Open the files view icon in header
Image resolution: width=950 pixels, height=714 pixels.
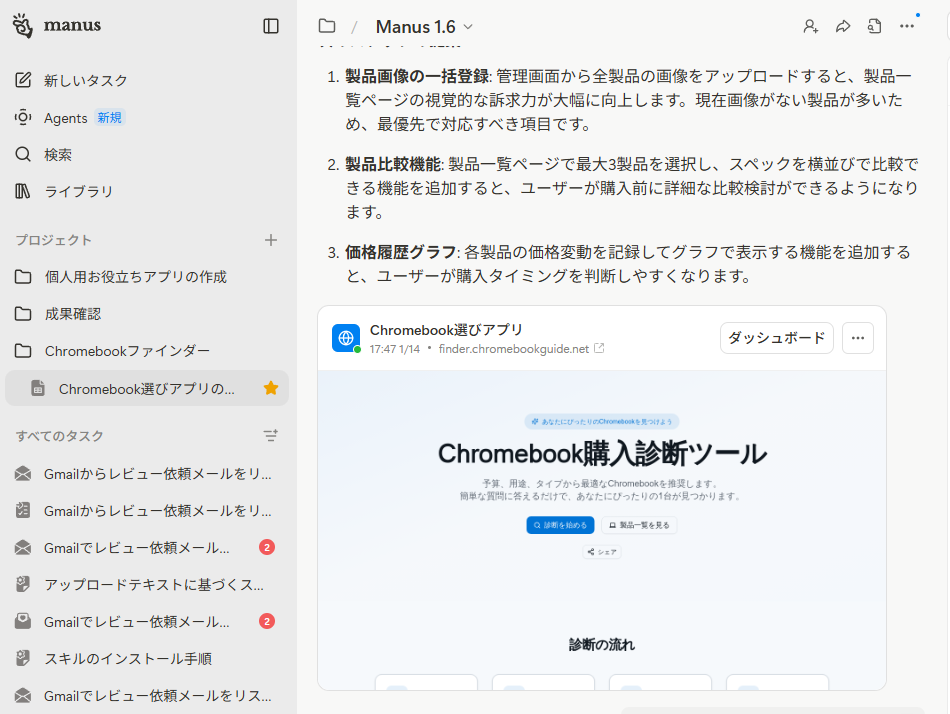875,26
